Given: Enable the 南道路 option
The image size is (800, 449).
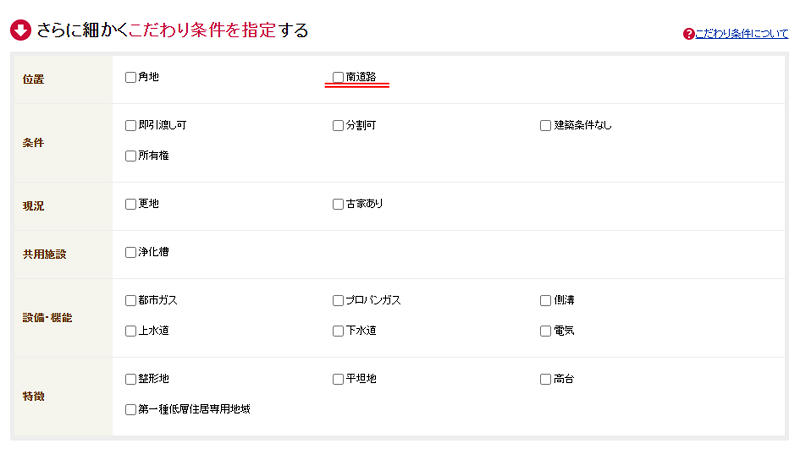Looking at the screenshot, I should [338, 77].
